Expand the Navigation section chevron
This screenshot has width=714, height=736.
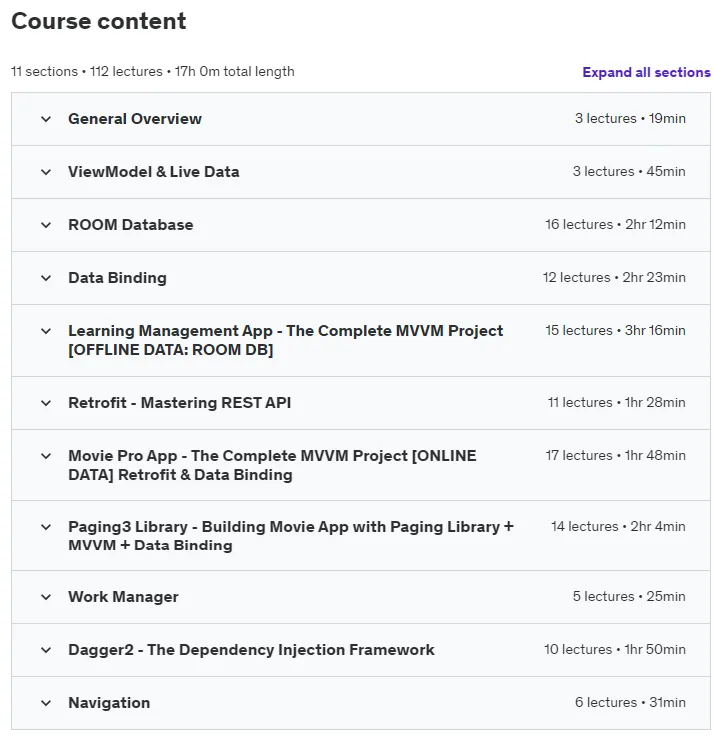coord(46,704)
